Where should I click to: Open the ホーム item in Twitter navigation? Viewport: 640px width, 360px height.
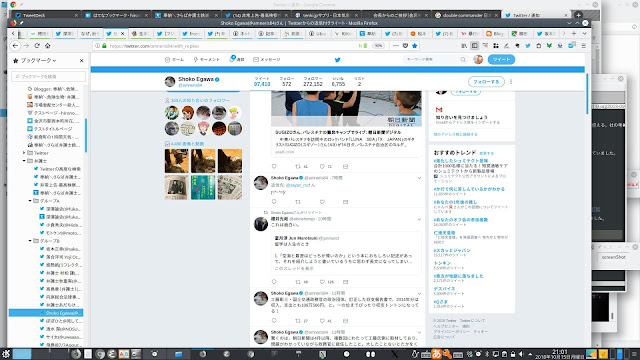tap(174, 60)
